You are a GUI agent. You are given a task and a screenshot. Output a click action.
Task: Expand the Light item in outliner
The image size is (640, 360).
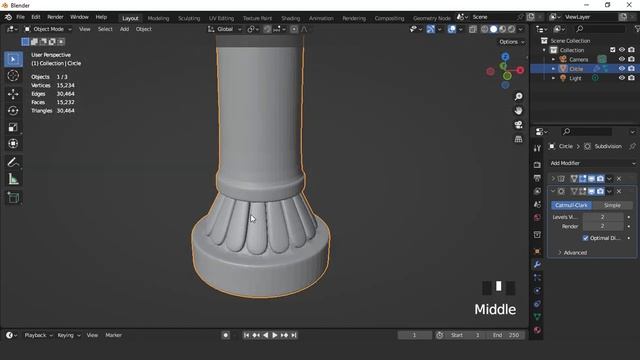(x=553, y=78)
